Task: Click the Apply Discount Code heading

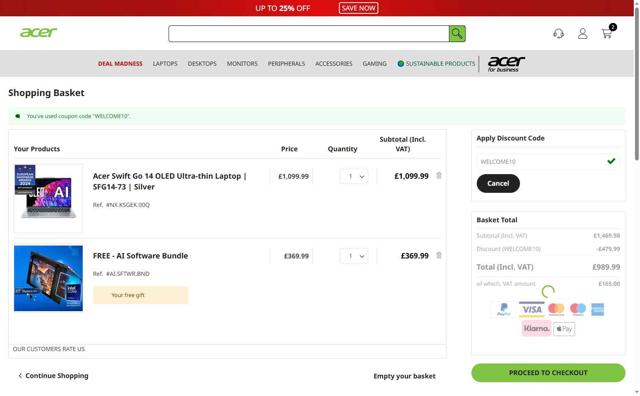Action: point(510,138)
